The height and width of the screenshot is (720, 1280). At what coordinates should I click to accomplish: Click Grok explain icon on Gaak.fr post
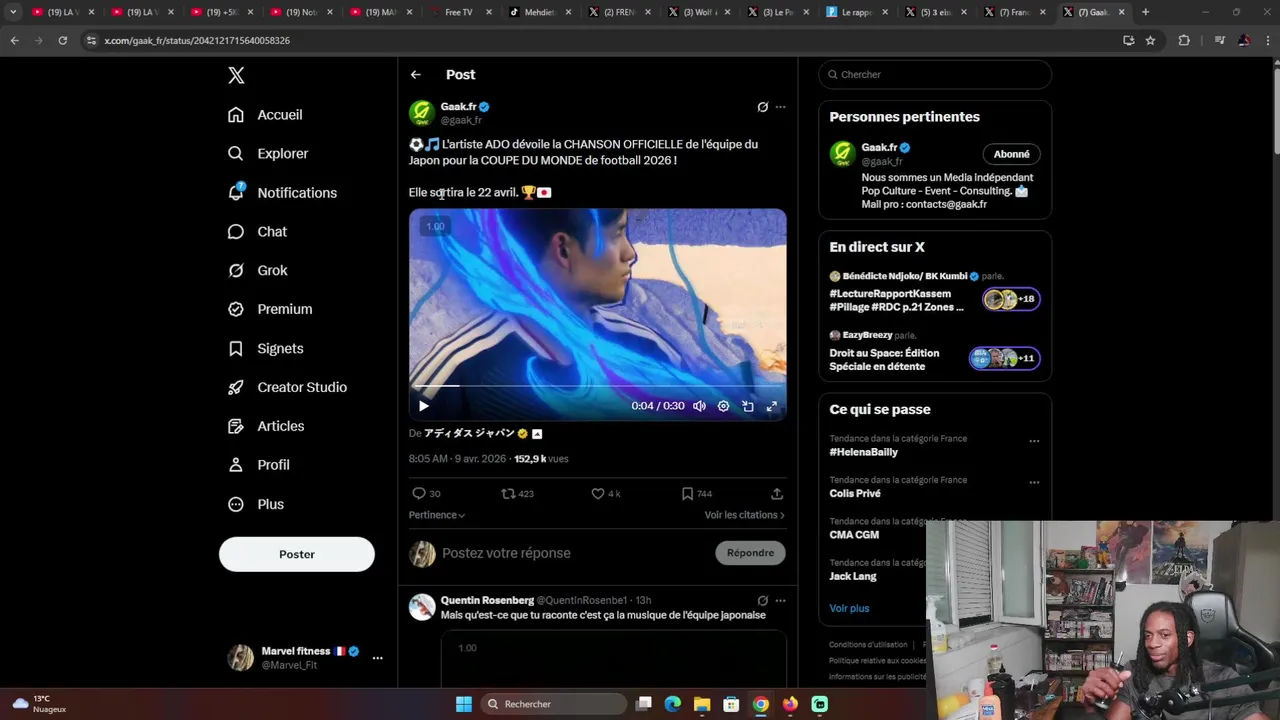(x=762, y=107)
